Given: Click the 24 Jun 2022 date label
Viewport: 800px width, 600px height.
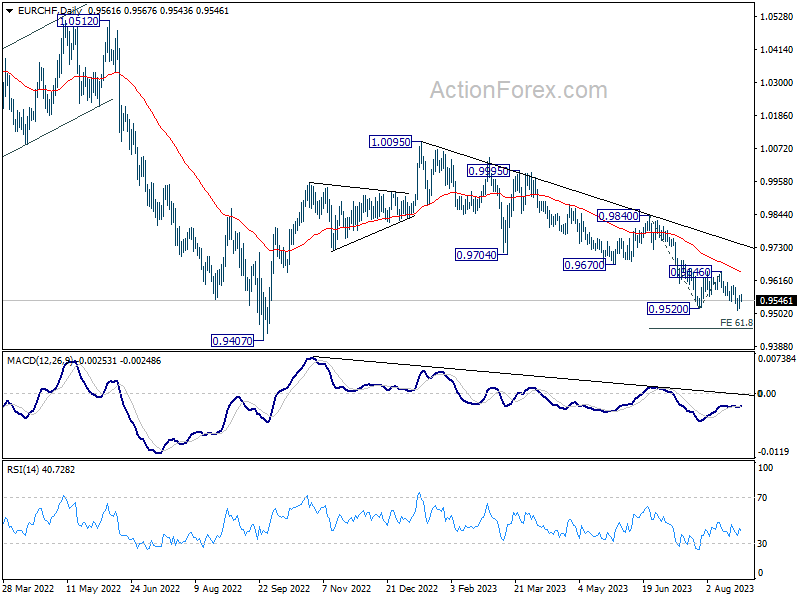Looking at the screenshot, I should (155, 588).
